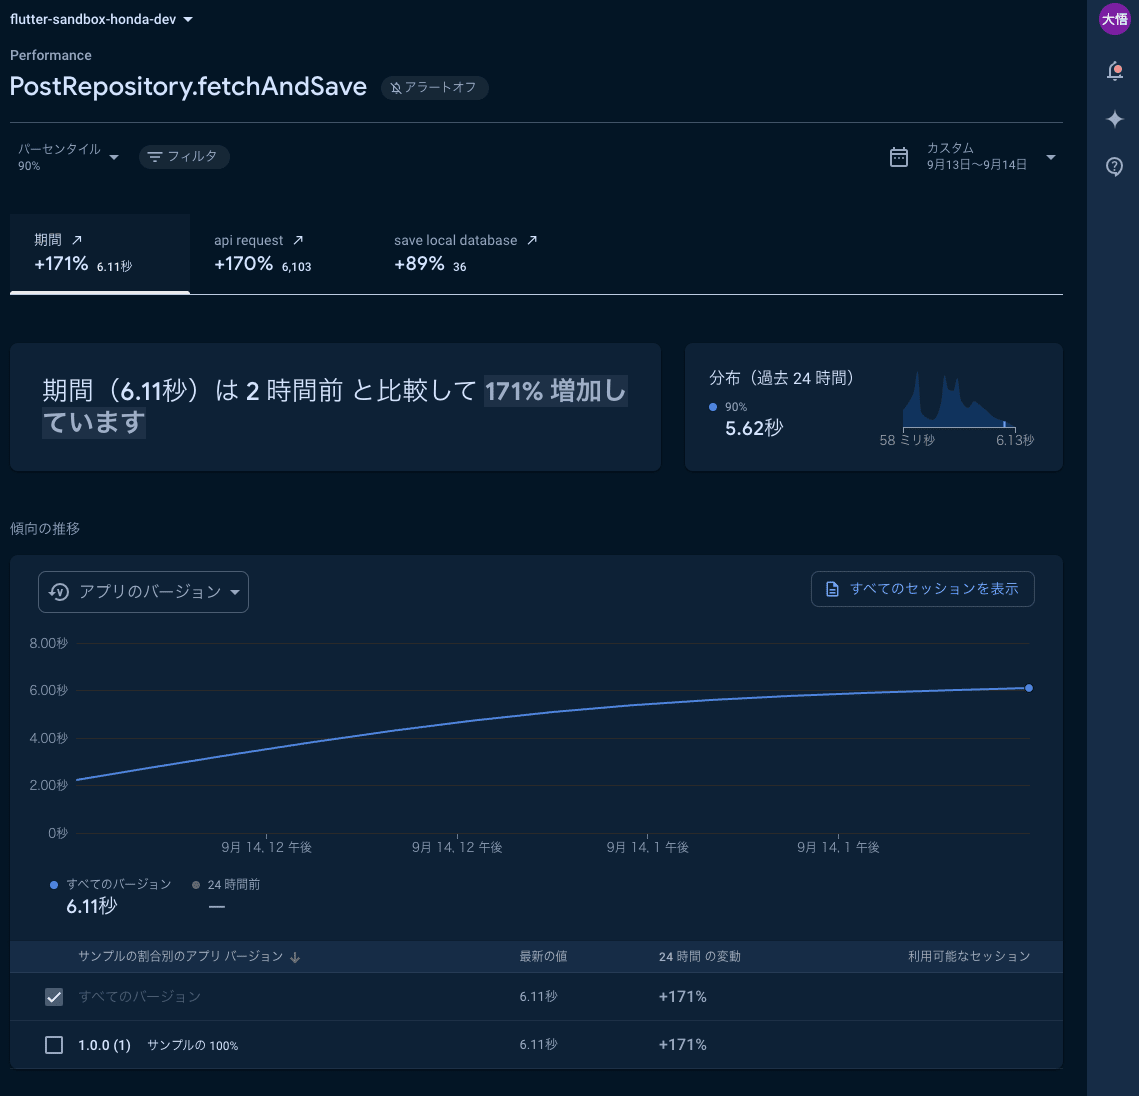Open the パーセンタイル 90% dropdown

point(67,157)
